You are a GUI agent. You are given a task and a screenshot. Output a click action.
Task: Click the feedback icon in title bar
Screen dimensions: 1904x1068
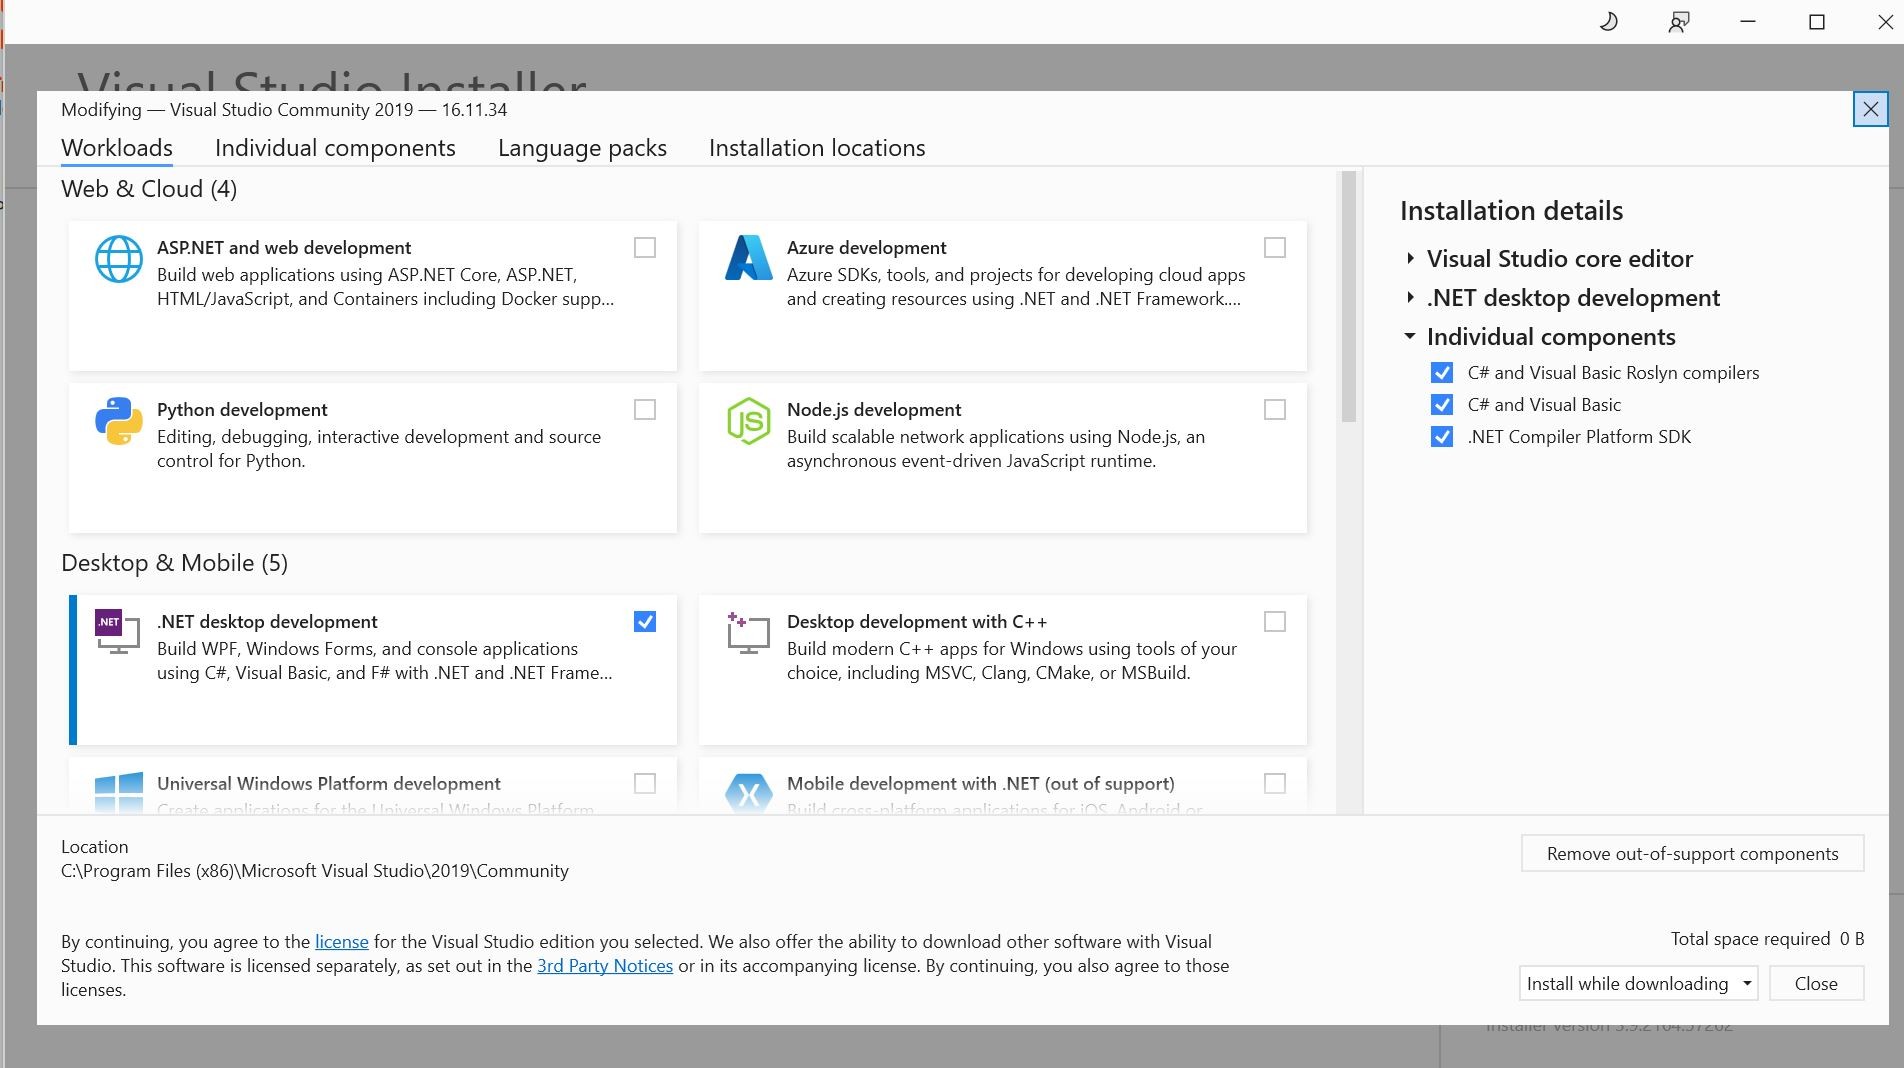point(1679,22)
